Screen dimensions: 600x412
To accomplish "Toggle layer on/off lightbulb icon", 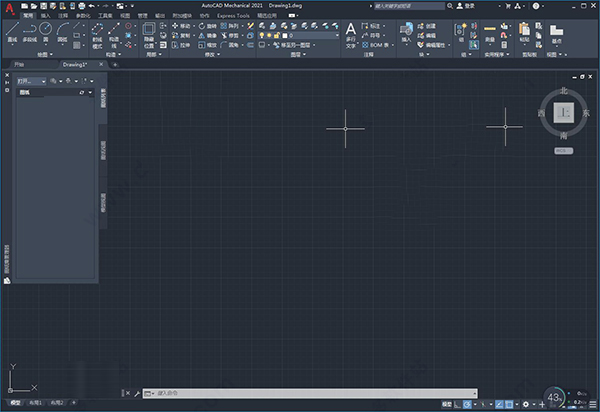I will point(262,36).
